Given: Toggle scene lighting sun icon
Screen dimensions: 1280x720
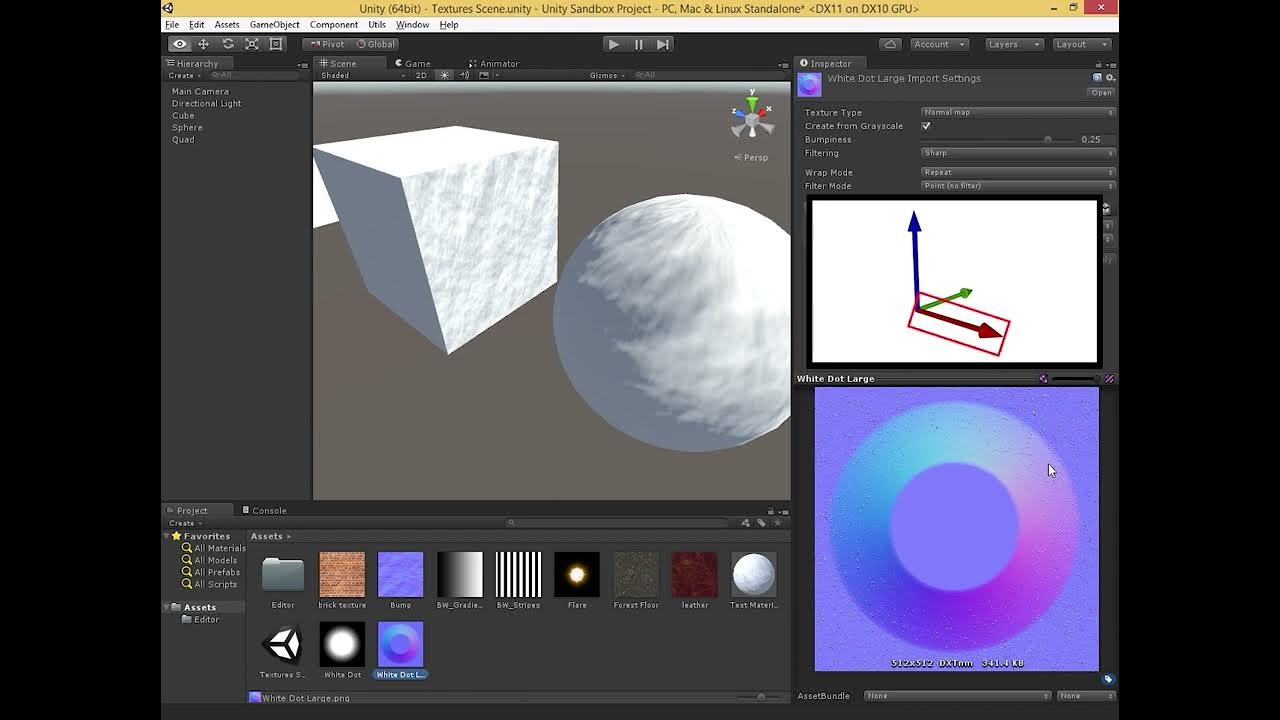Looking at the screenshot, I should tap(445, 75).
